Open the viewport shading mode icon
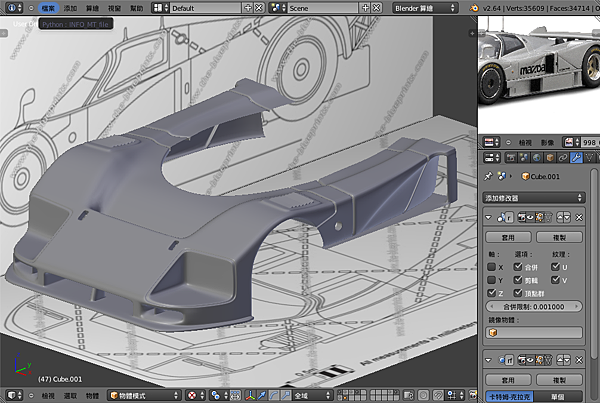This screenshot has height=403, width=600. tap(192, 395)
